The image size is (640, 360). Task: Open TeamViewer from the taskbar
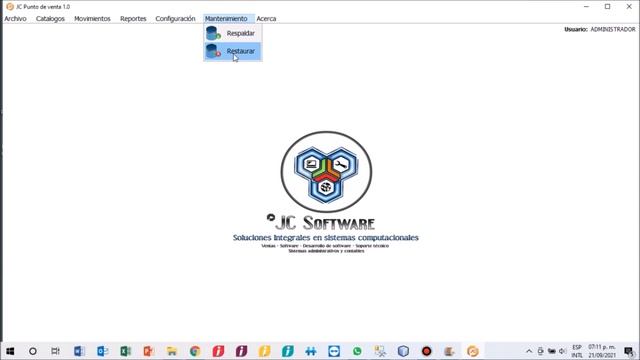tap(334, 351)
